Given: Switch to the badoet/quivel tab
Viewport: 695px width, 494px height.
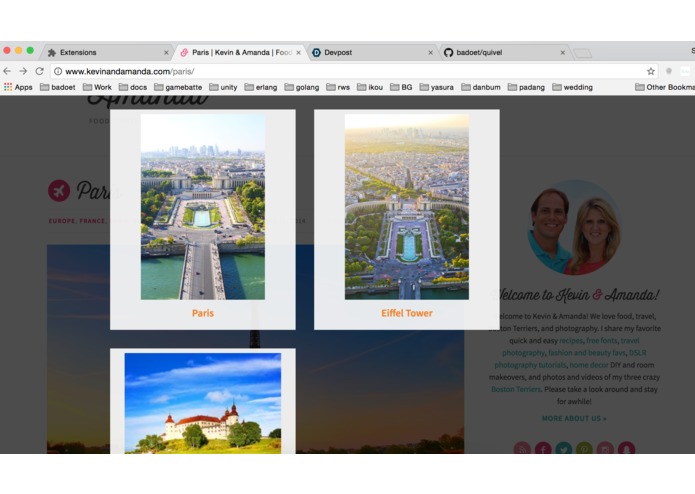Looking at the screenshot, I should 503,52.
